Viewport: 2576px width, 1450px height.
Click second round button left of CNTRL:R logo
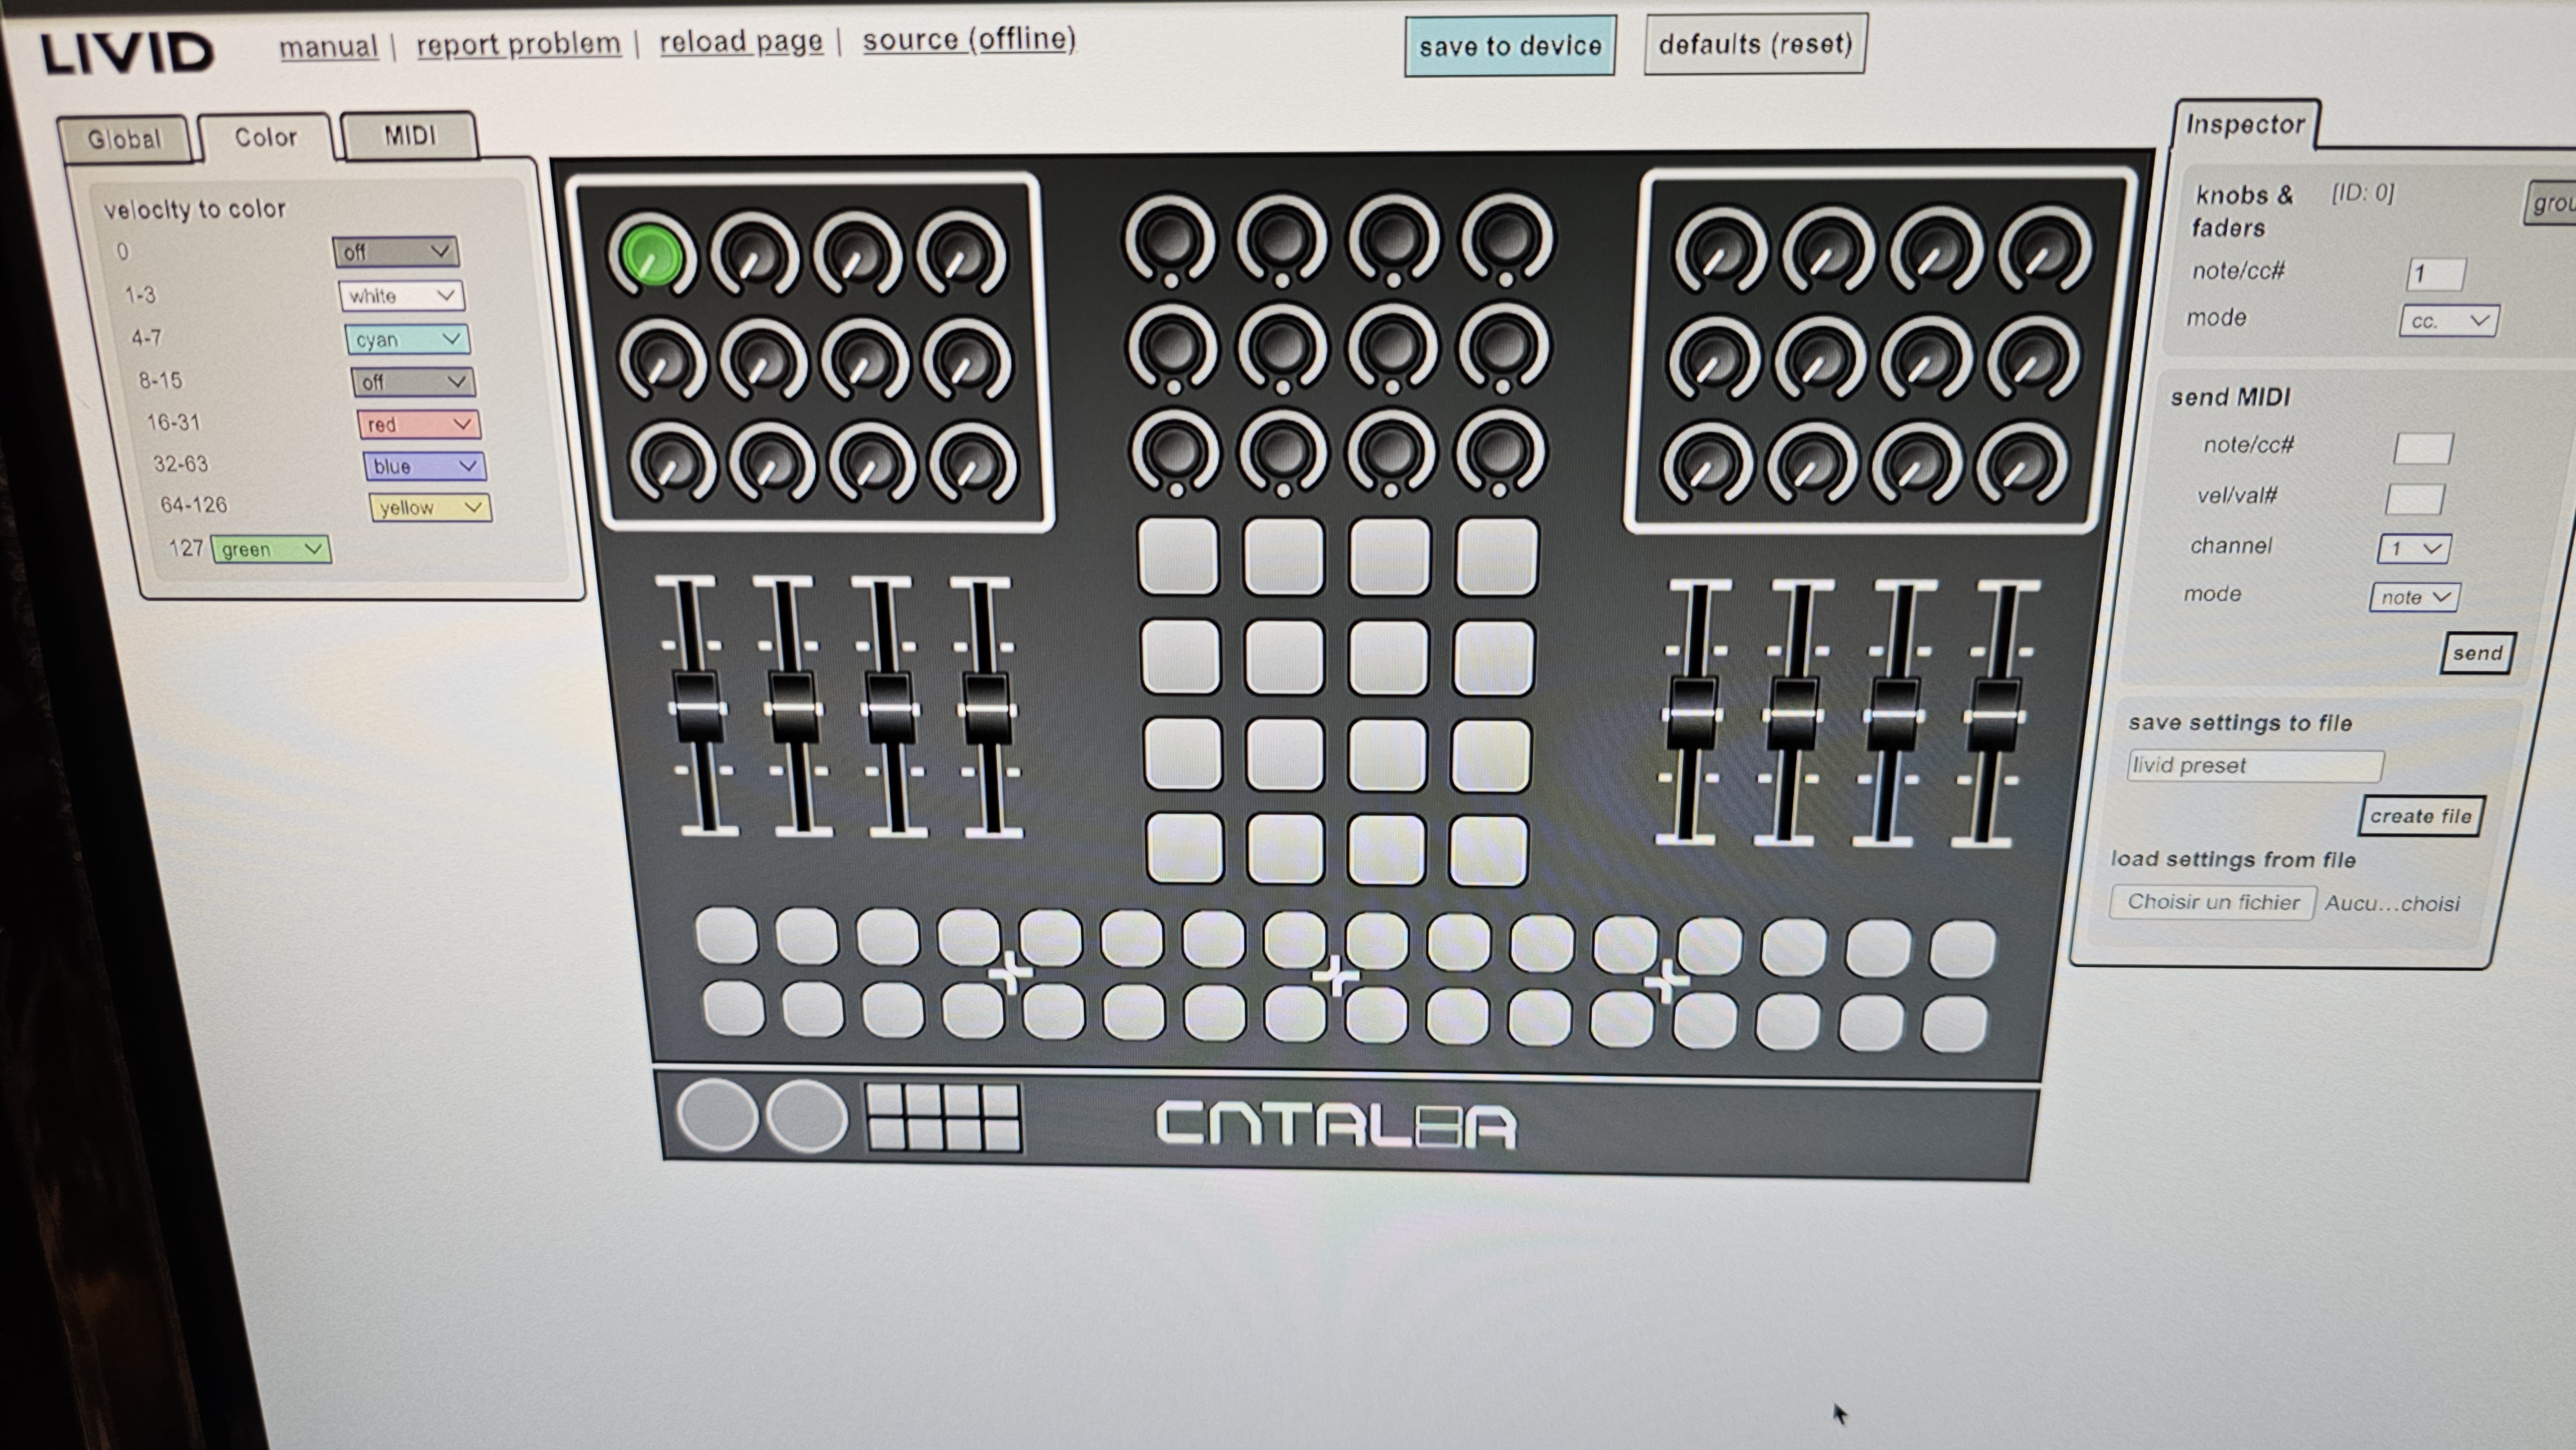pyautogui.click(x=806, y=1116)
